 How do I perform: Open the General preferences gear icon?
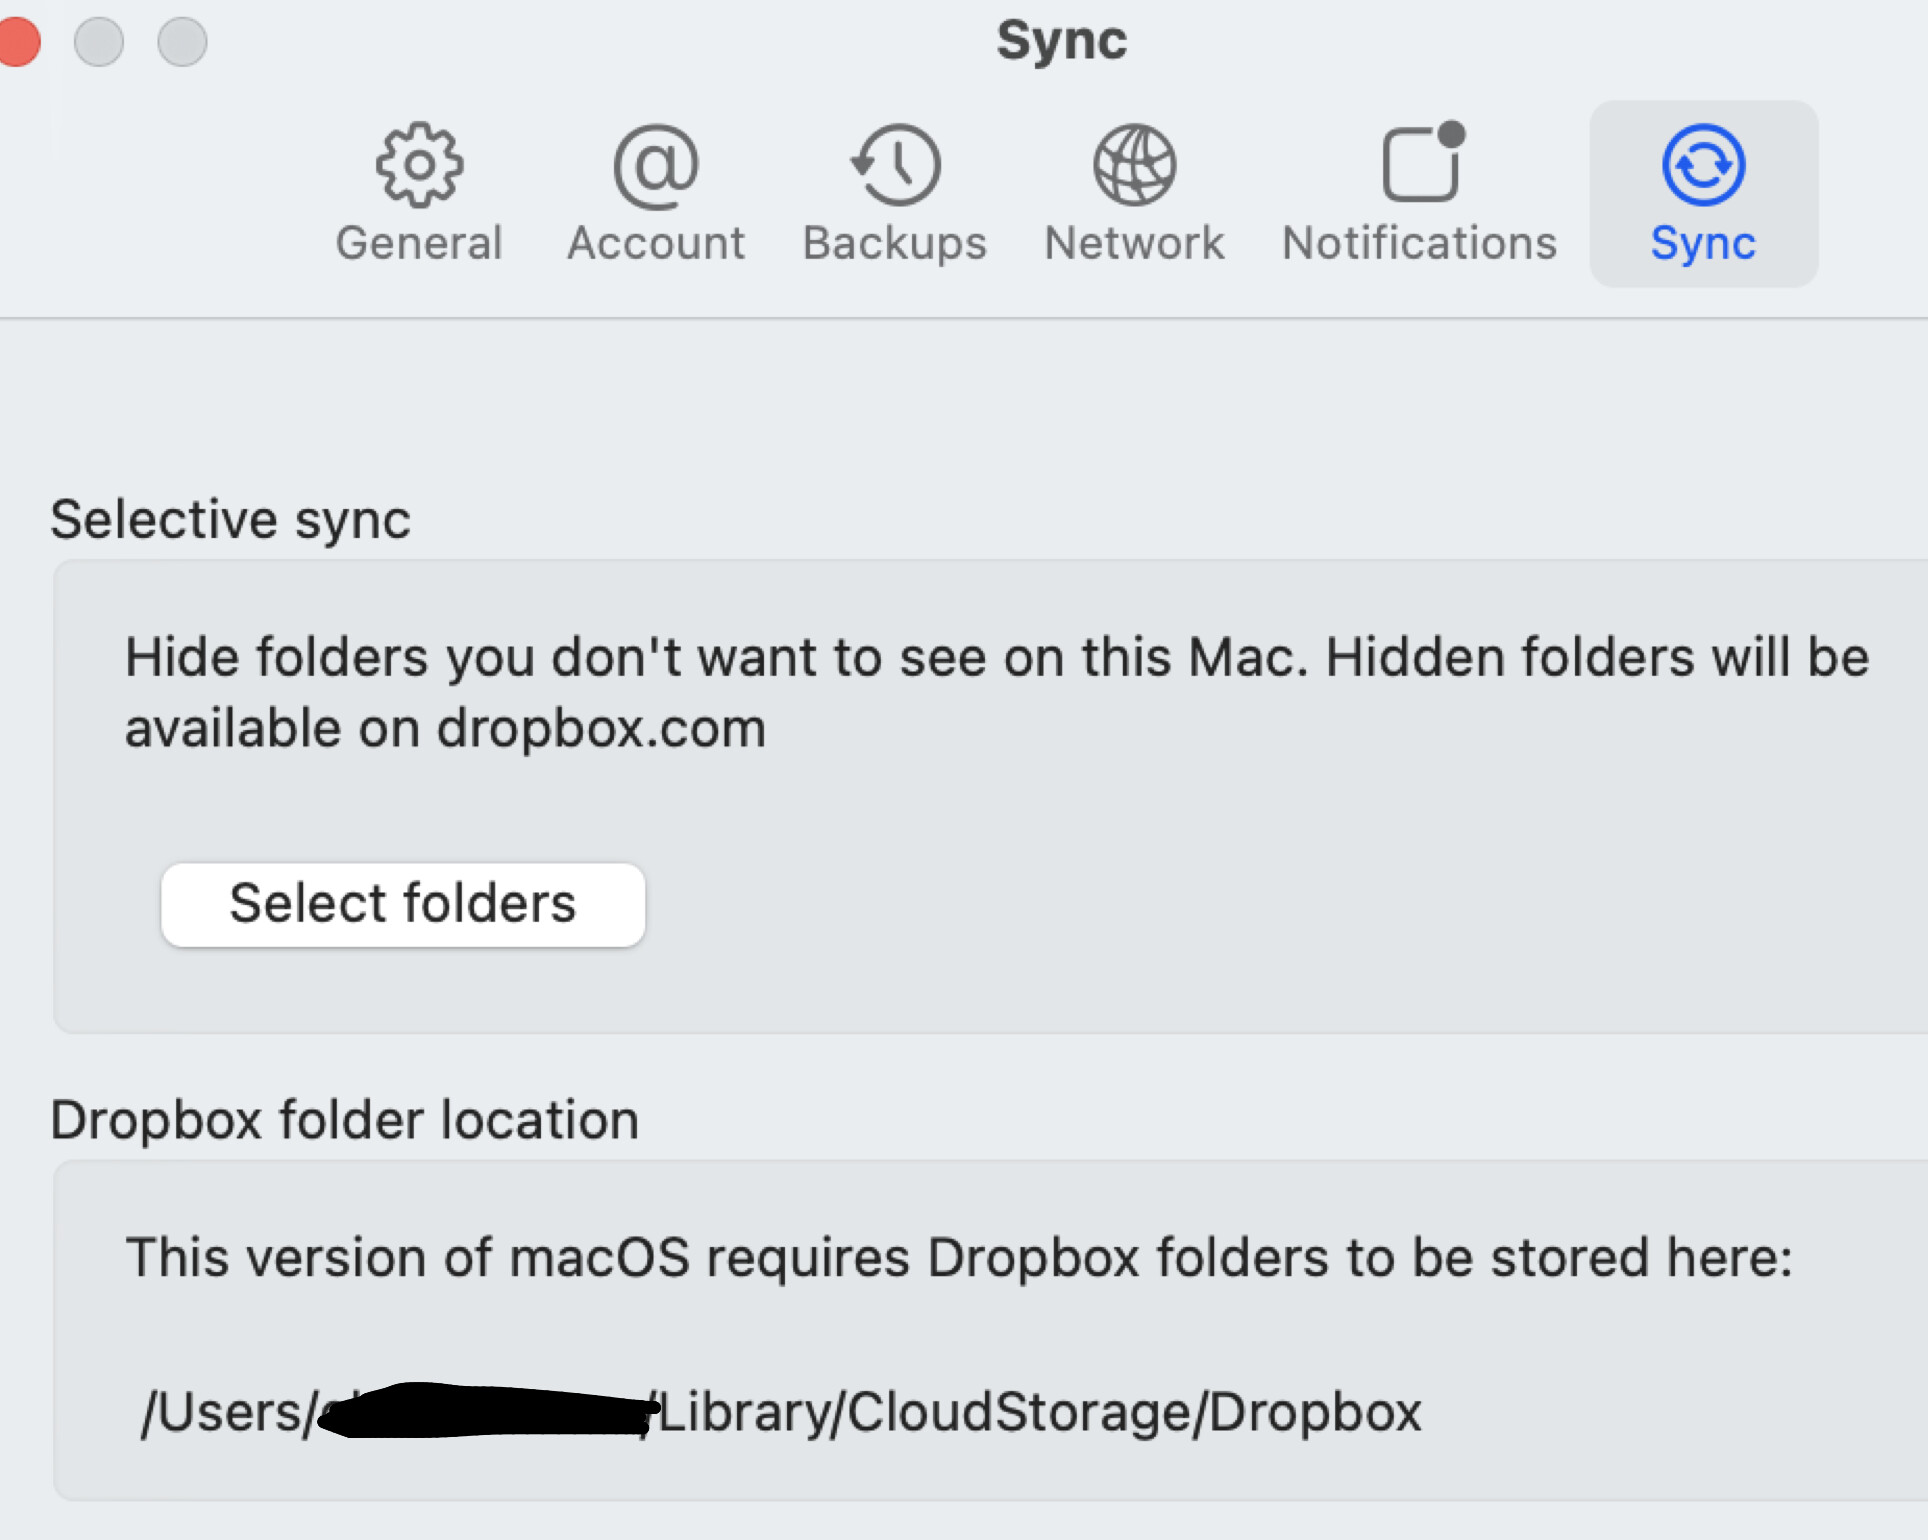[419, 165]
